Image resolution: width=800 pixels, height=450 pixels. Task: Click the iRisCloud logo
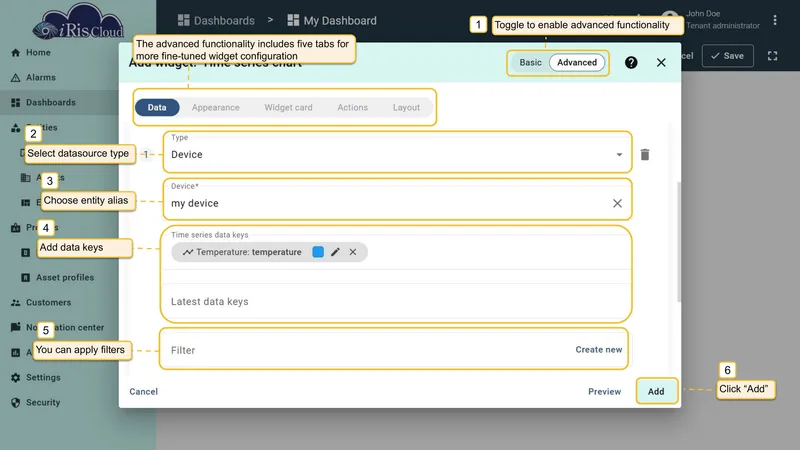78,22
